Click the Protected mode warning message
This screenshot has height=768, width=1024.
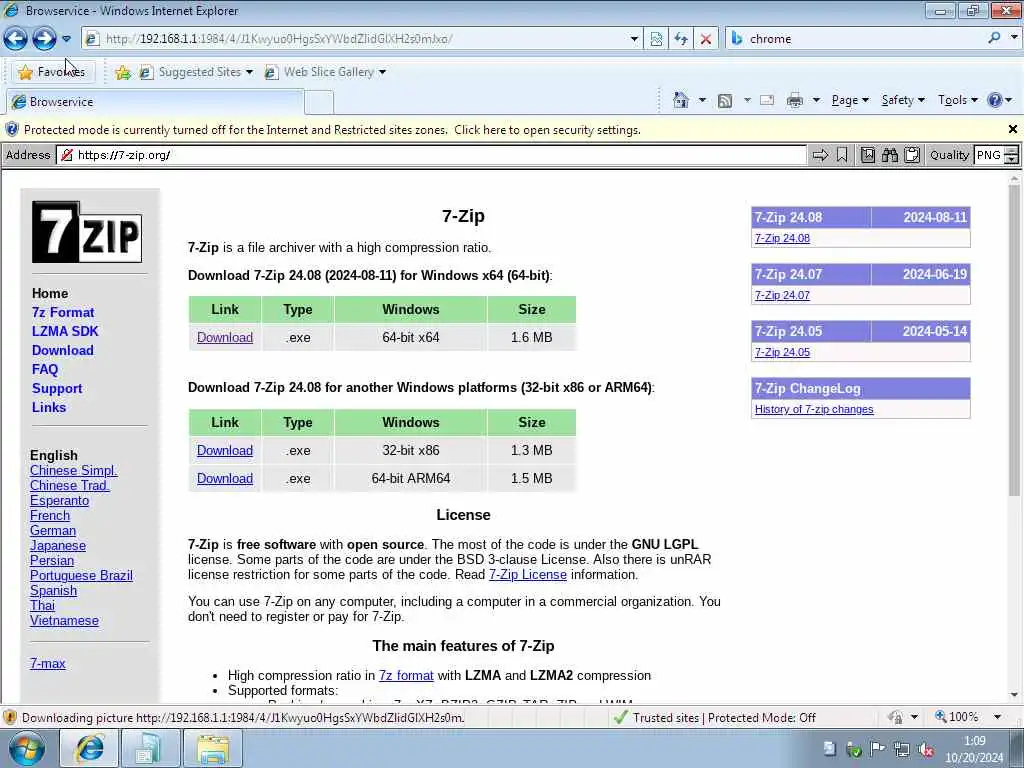[332, 130]
